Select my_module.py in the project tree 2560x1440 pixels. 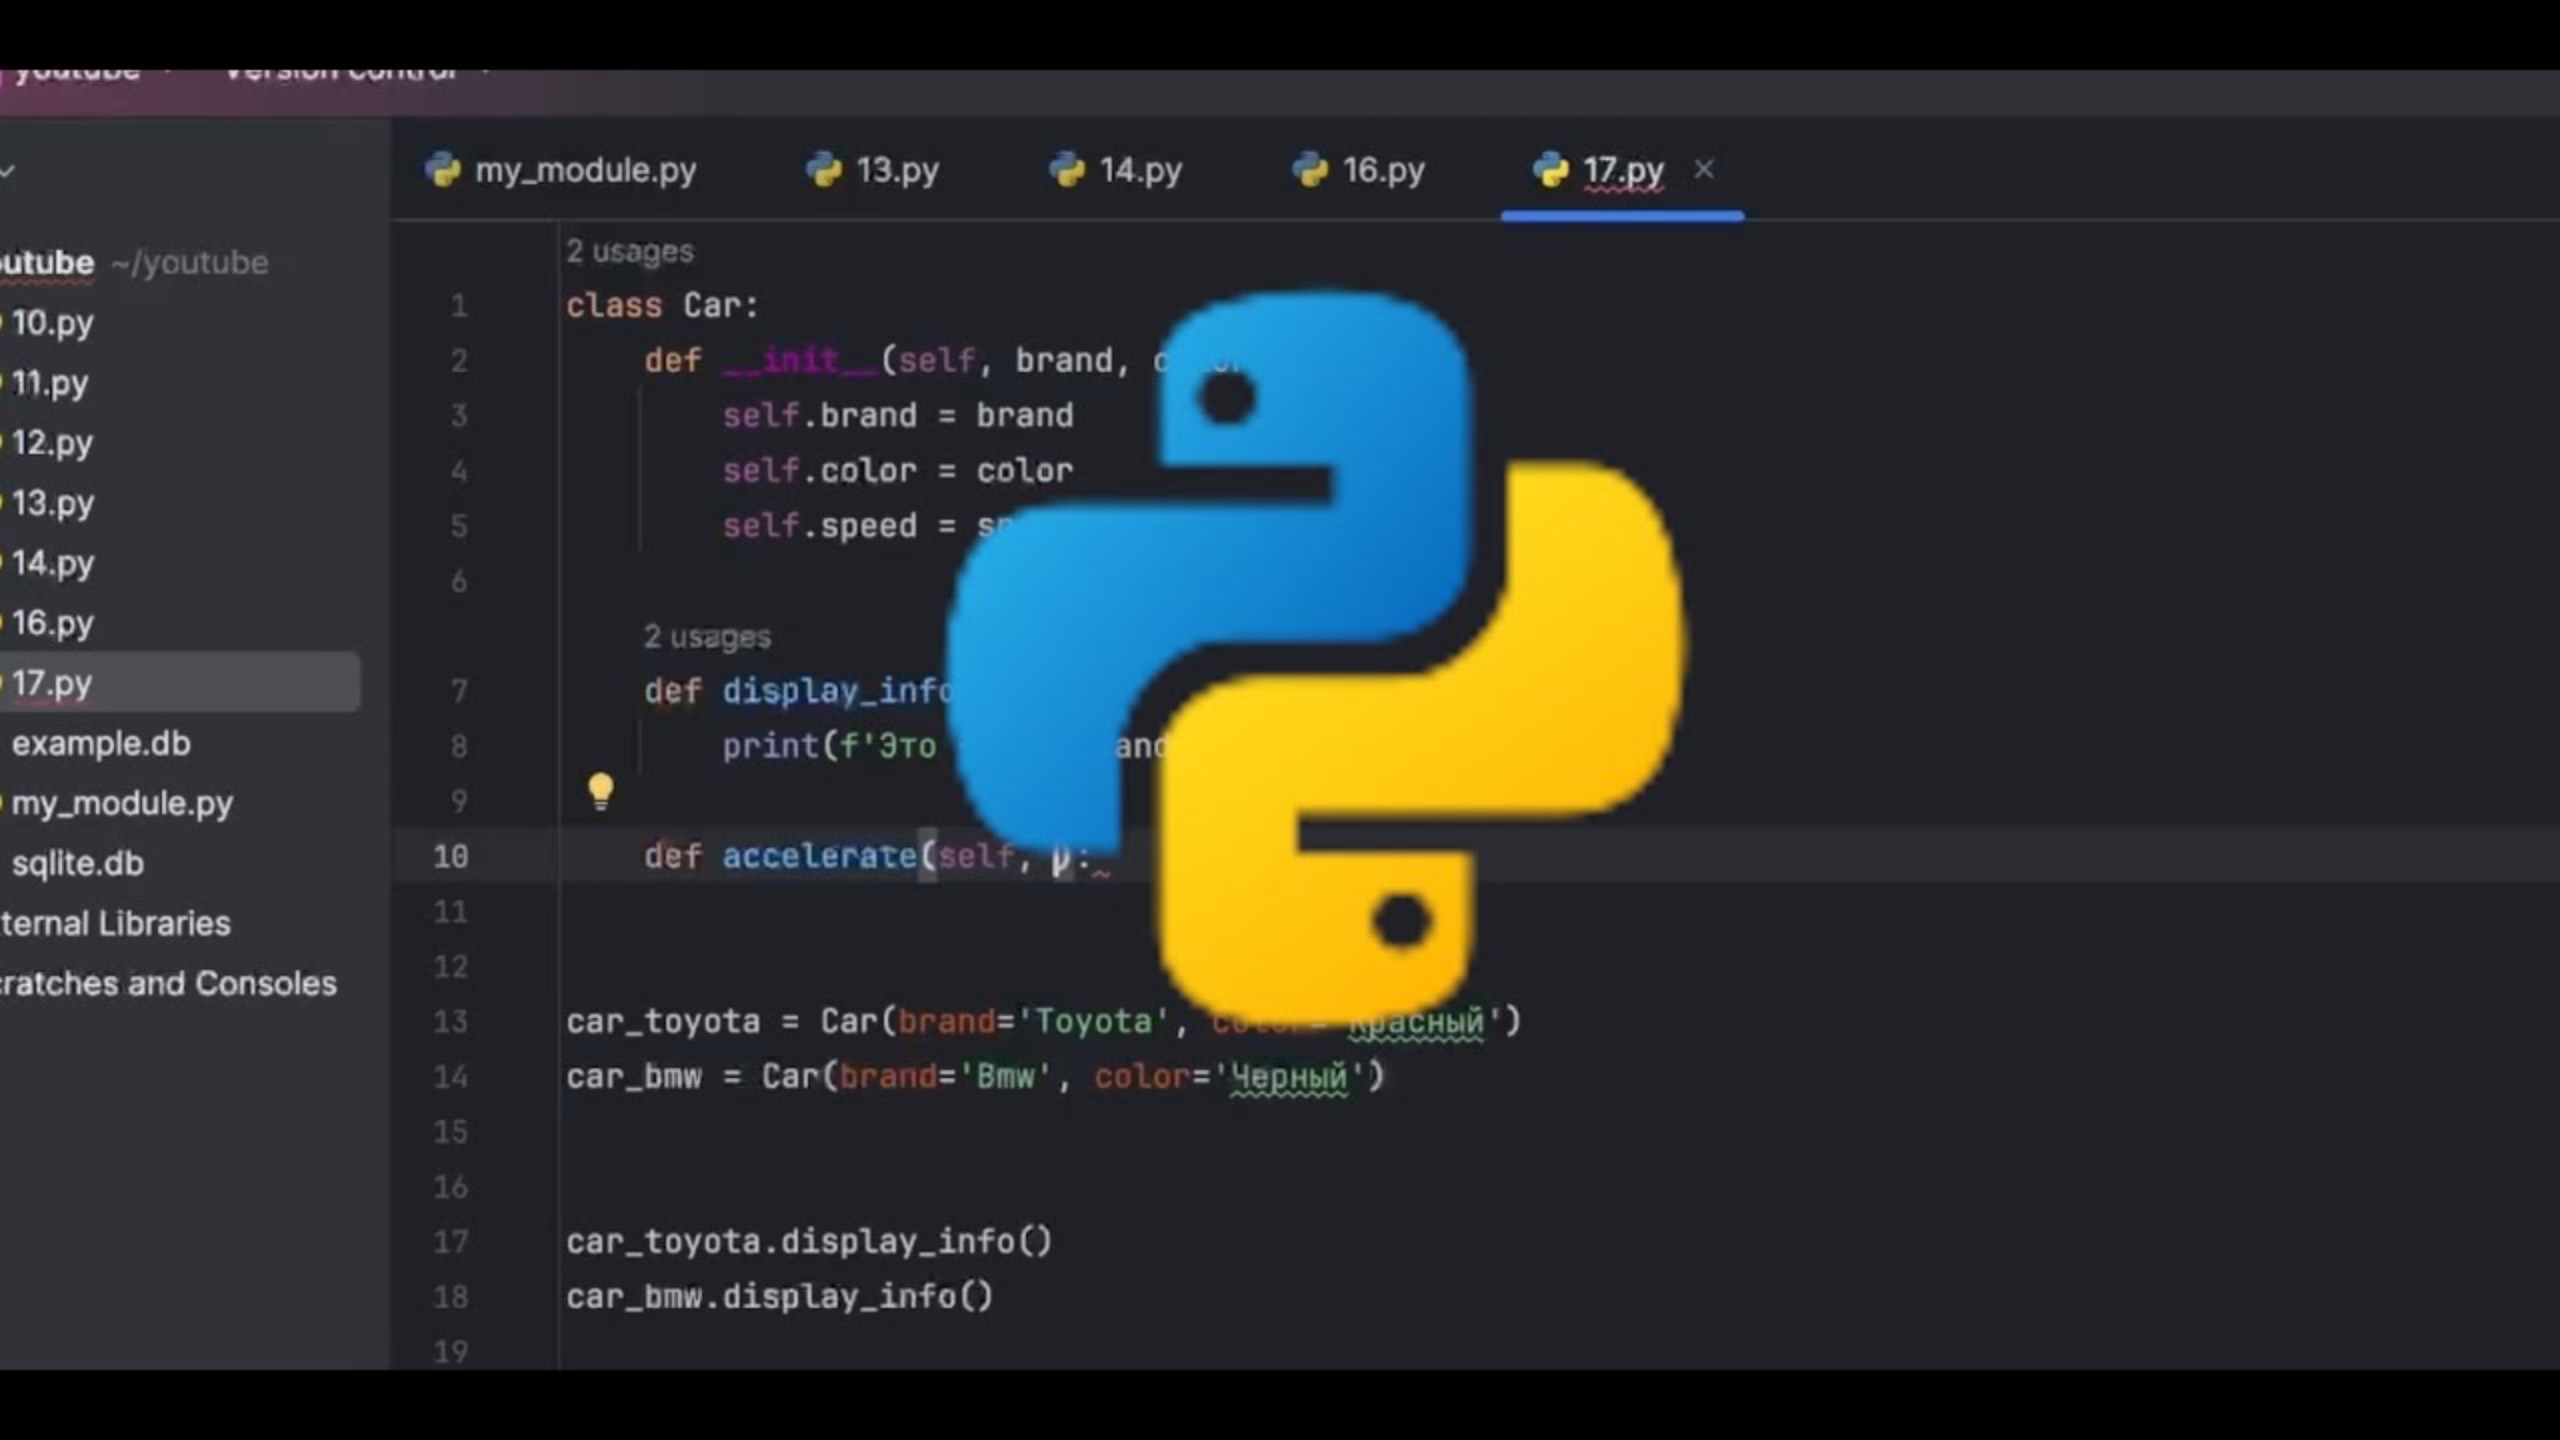pos(122,803)
